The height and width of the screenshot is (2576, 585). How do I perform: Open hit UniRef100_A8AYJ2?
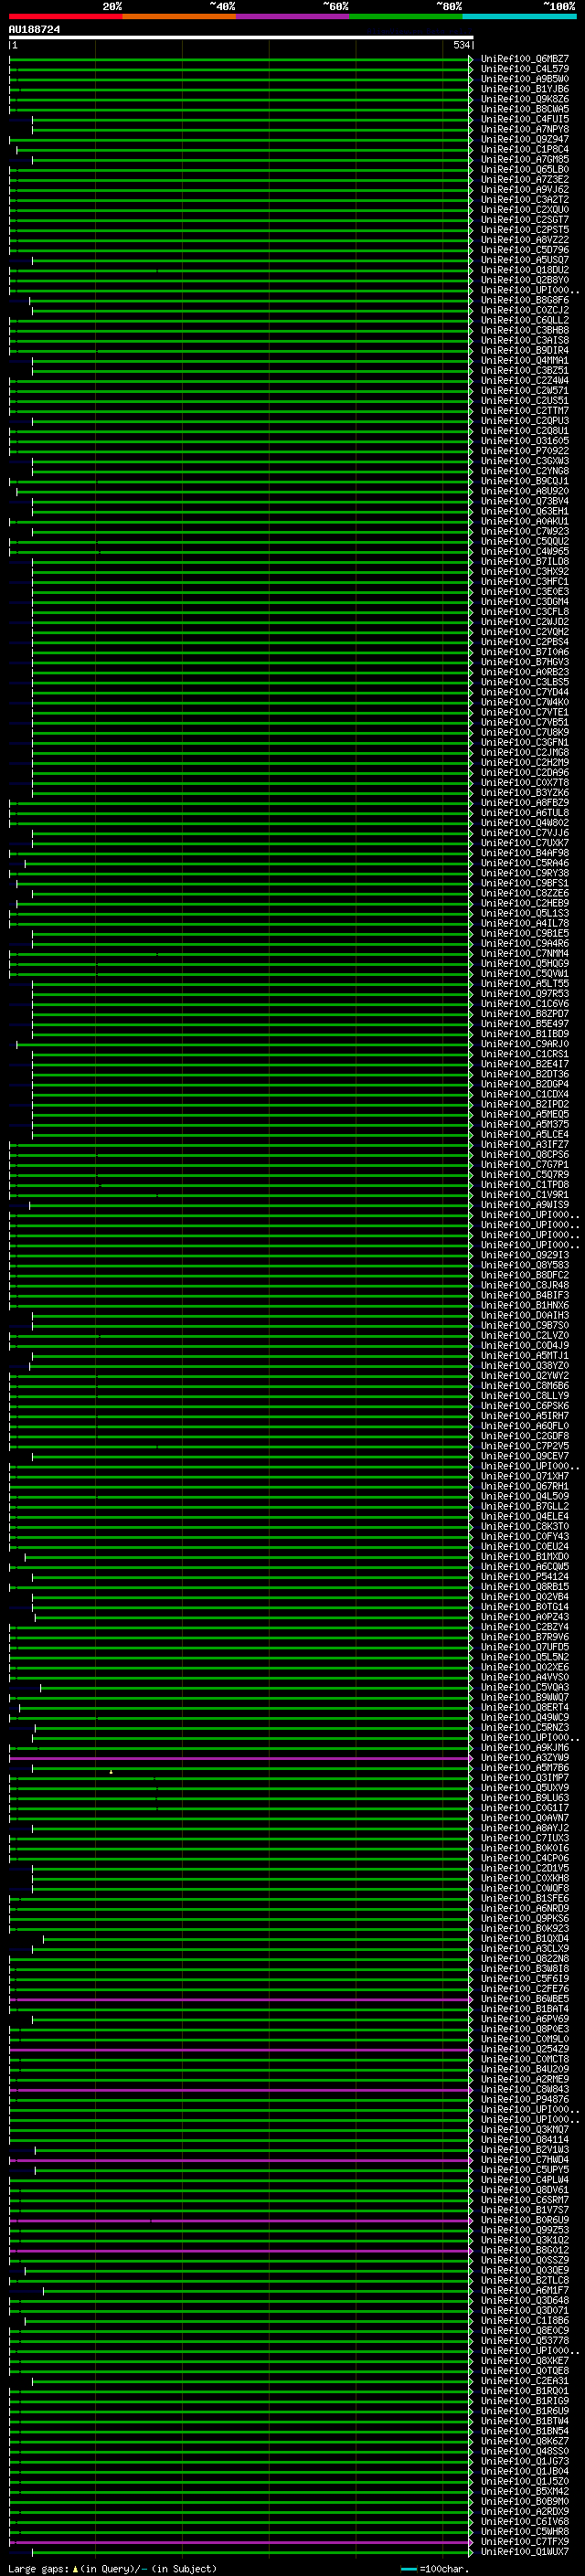pyautogui.click(x=525, y=1828)
